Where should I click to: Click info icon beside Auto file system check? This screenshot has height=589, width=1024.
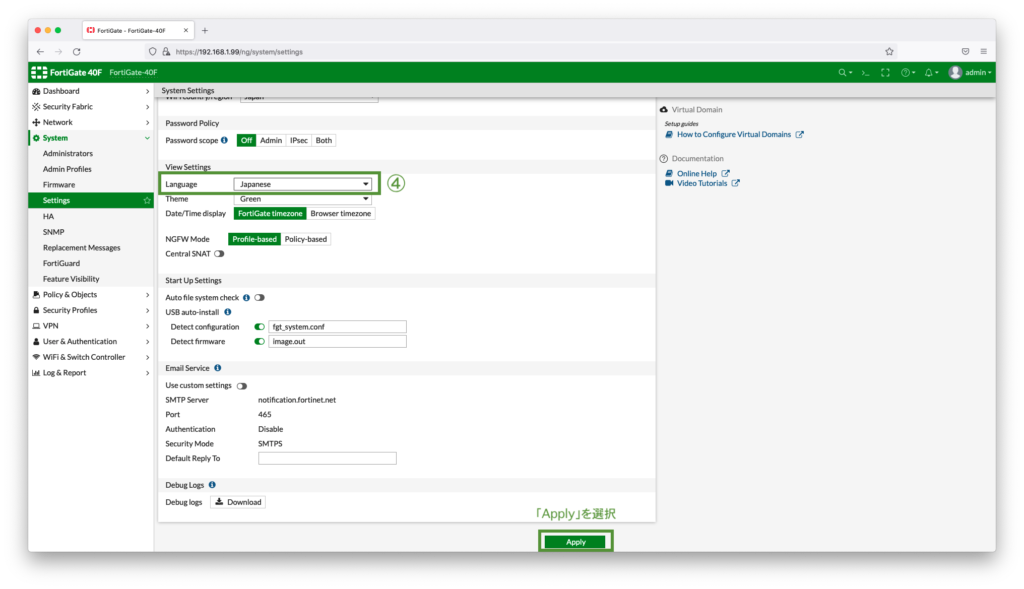246,298
